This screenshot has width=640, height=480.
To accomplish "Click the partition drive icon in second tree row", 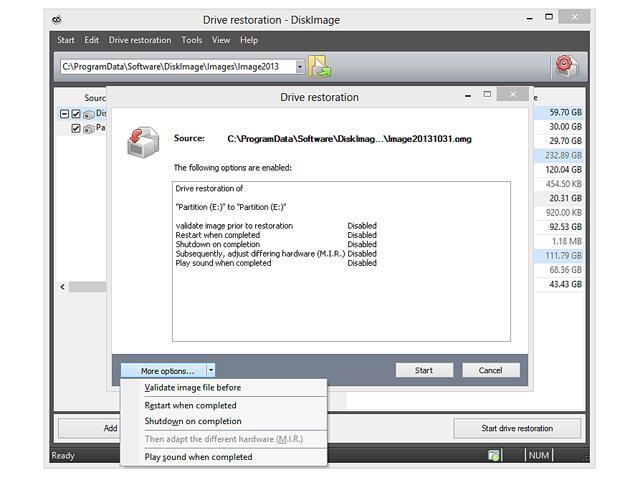I will (x=89, y=128).
